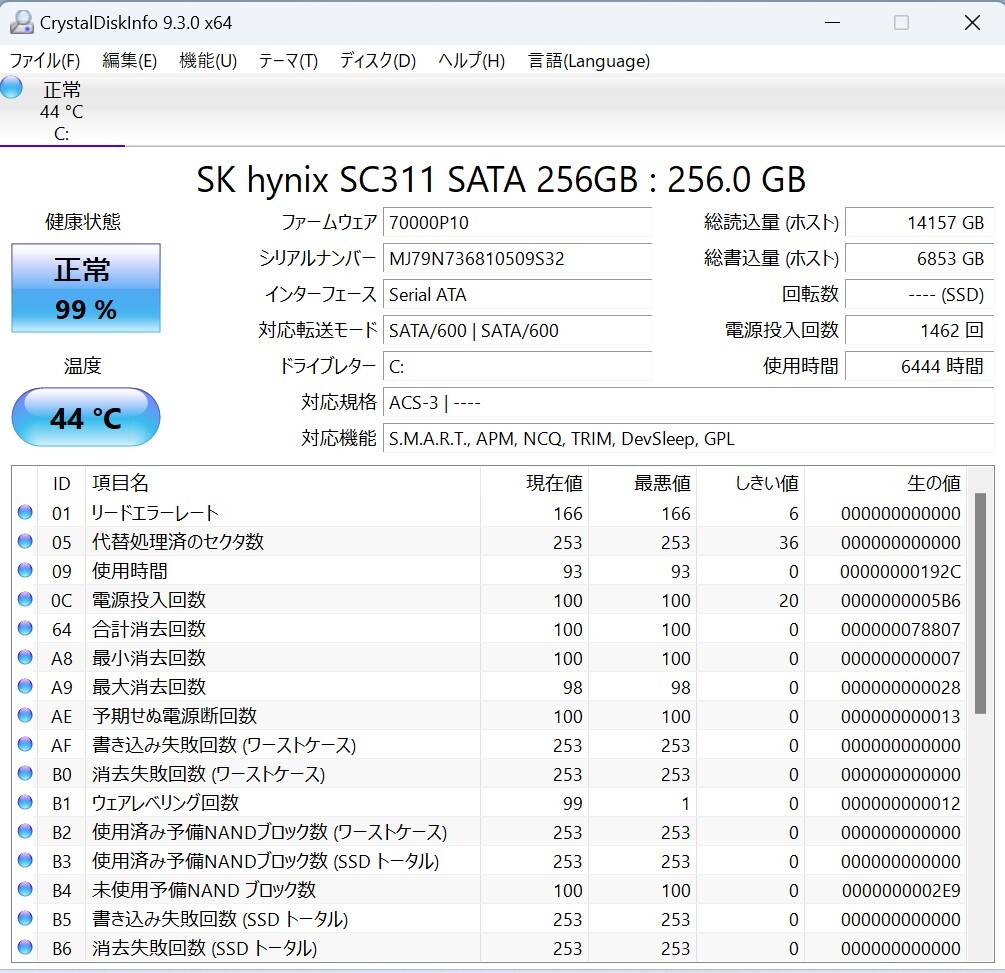Click status orb for row 64 合計消去回数
The image size is (1005, 973).
25,628
